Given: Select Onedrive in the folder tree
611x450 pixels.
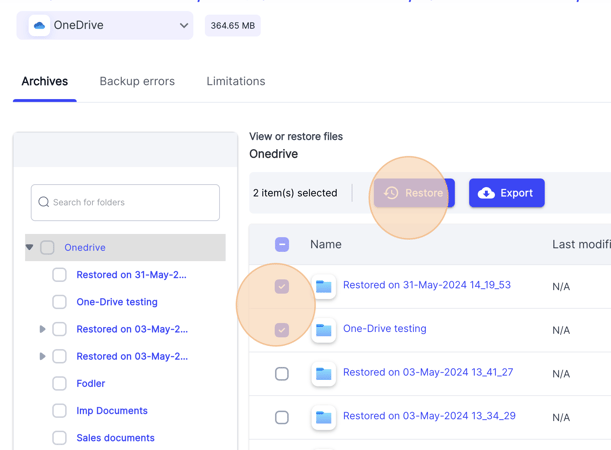Looking at the screenshot, I should tap(85, 247).
